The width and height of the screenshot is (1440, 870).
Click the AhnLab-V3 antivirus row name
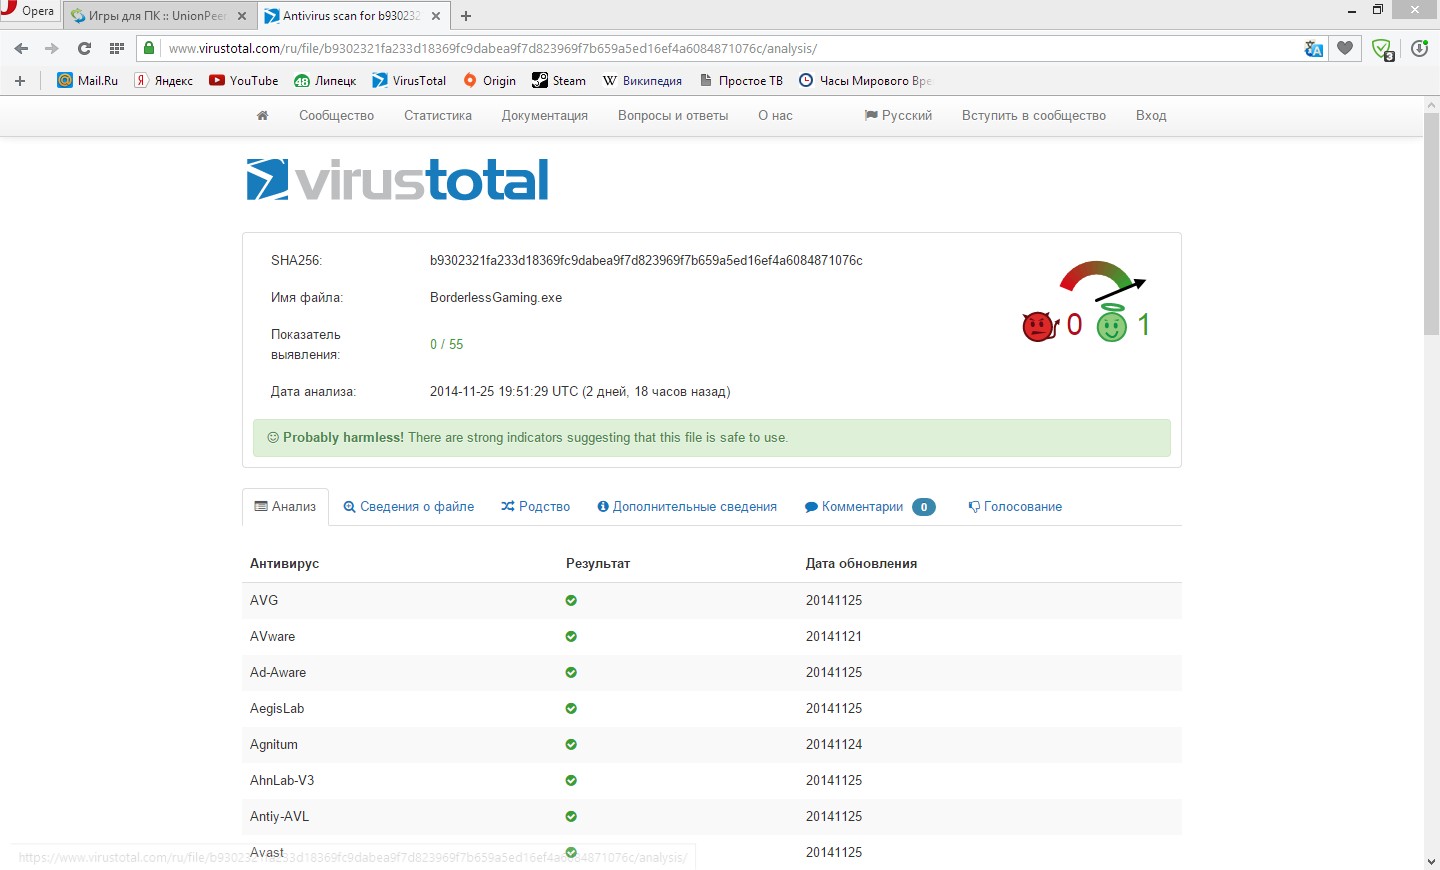pyautogui.click(x=282, y=780)
